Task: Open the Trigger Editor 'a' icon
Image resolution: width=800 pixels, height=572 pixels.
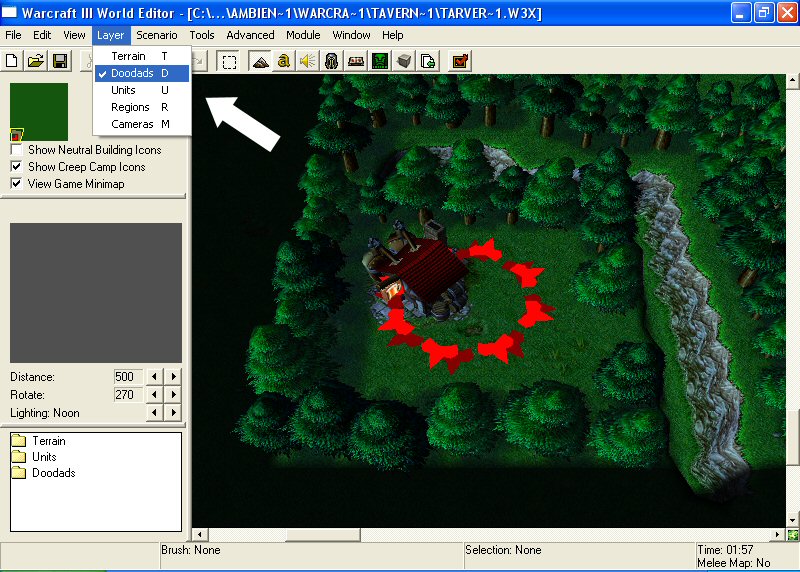Action: [x=284, y=62]
